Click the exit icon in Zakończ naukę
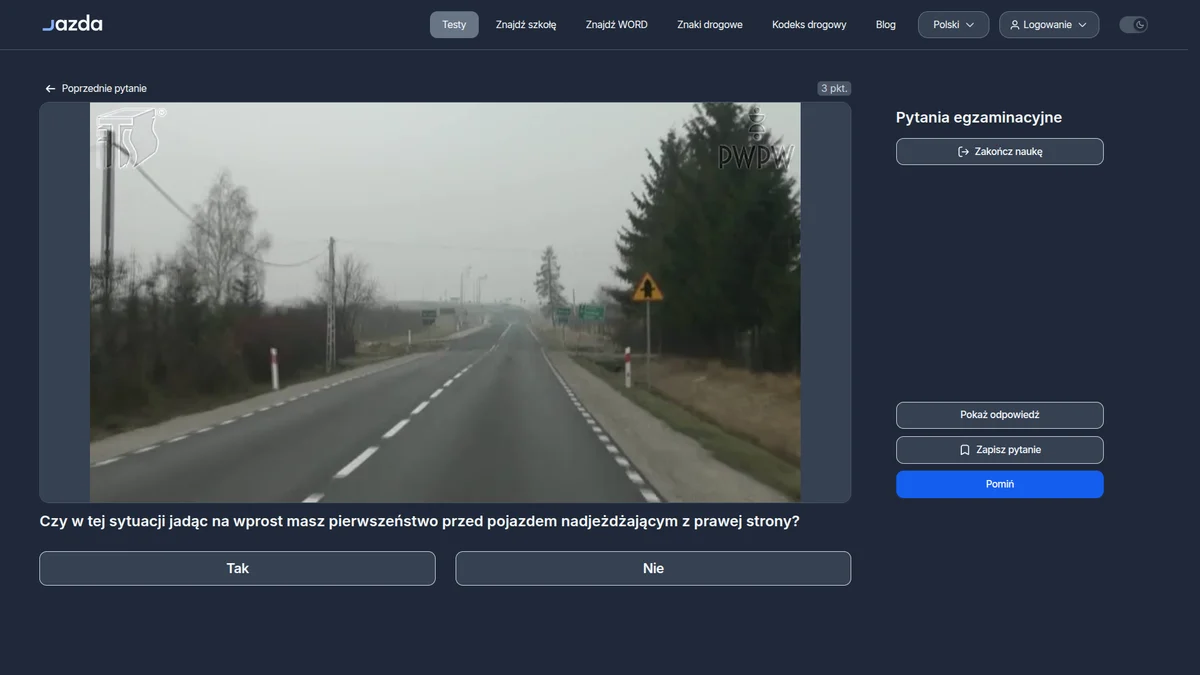Screen dimensions: 1200x675 [x=964, y=152]
